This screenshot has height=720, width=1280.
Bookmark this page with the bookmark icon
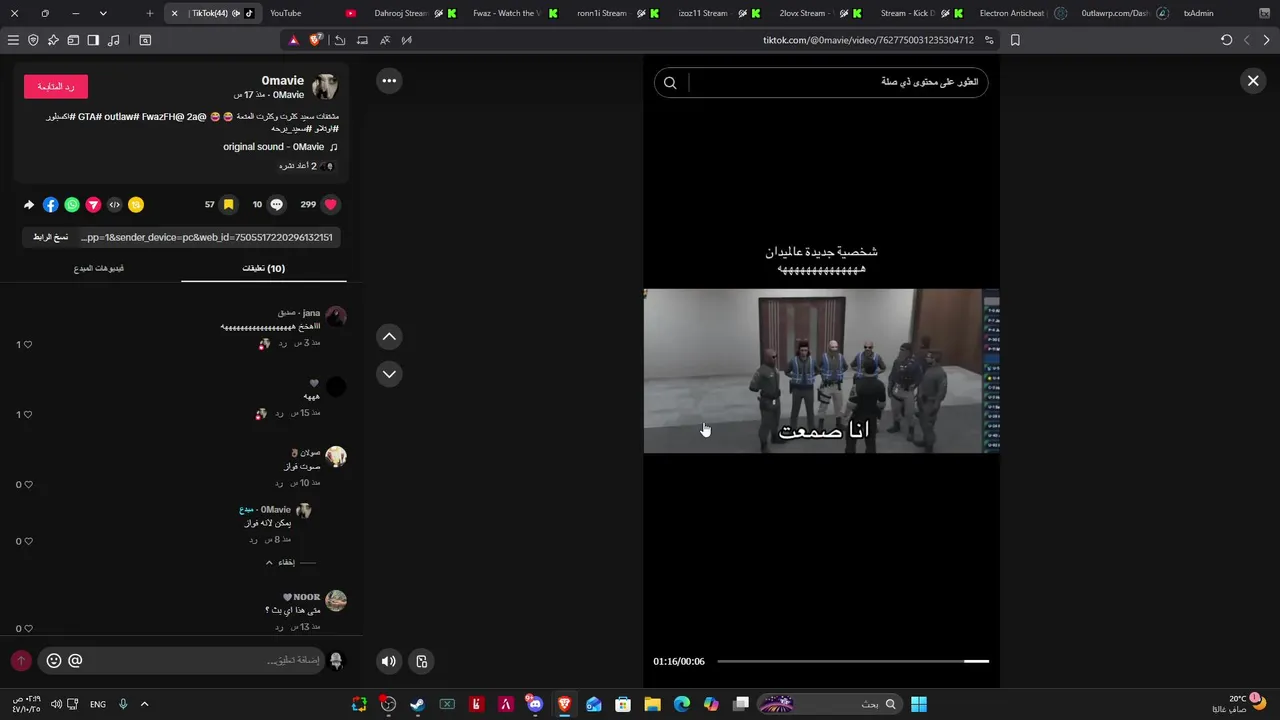pos(1015,40)
